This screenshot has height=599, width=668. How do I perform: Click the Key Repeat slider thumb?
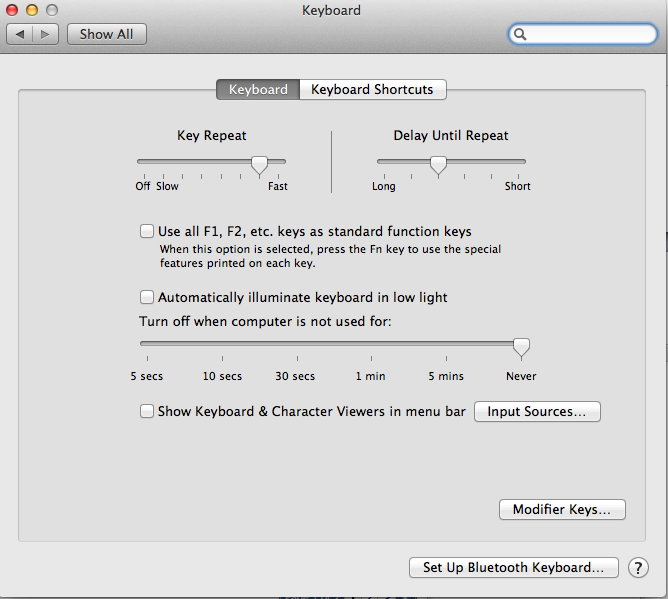259,165
